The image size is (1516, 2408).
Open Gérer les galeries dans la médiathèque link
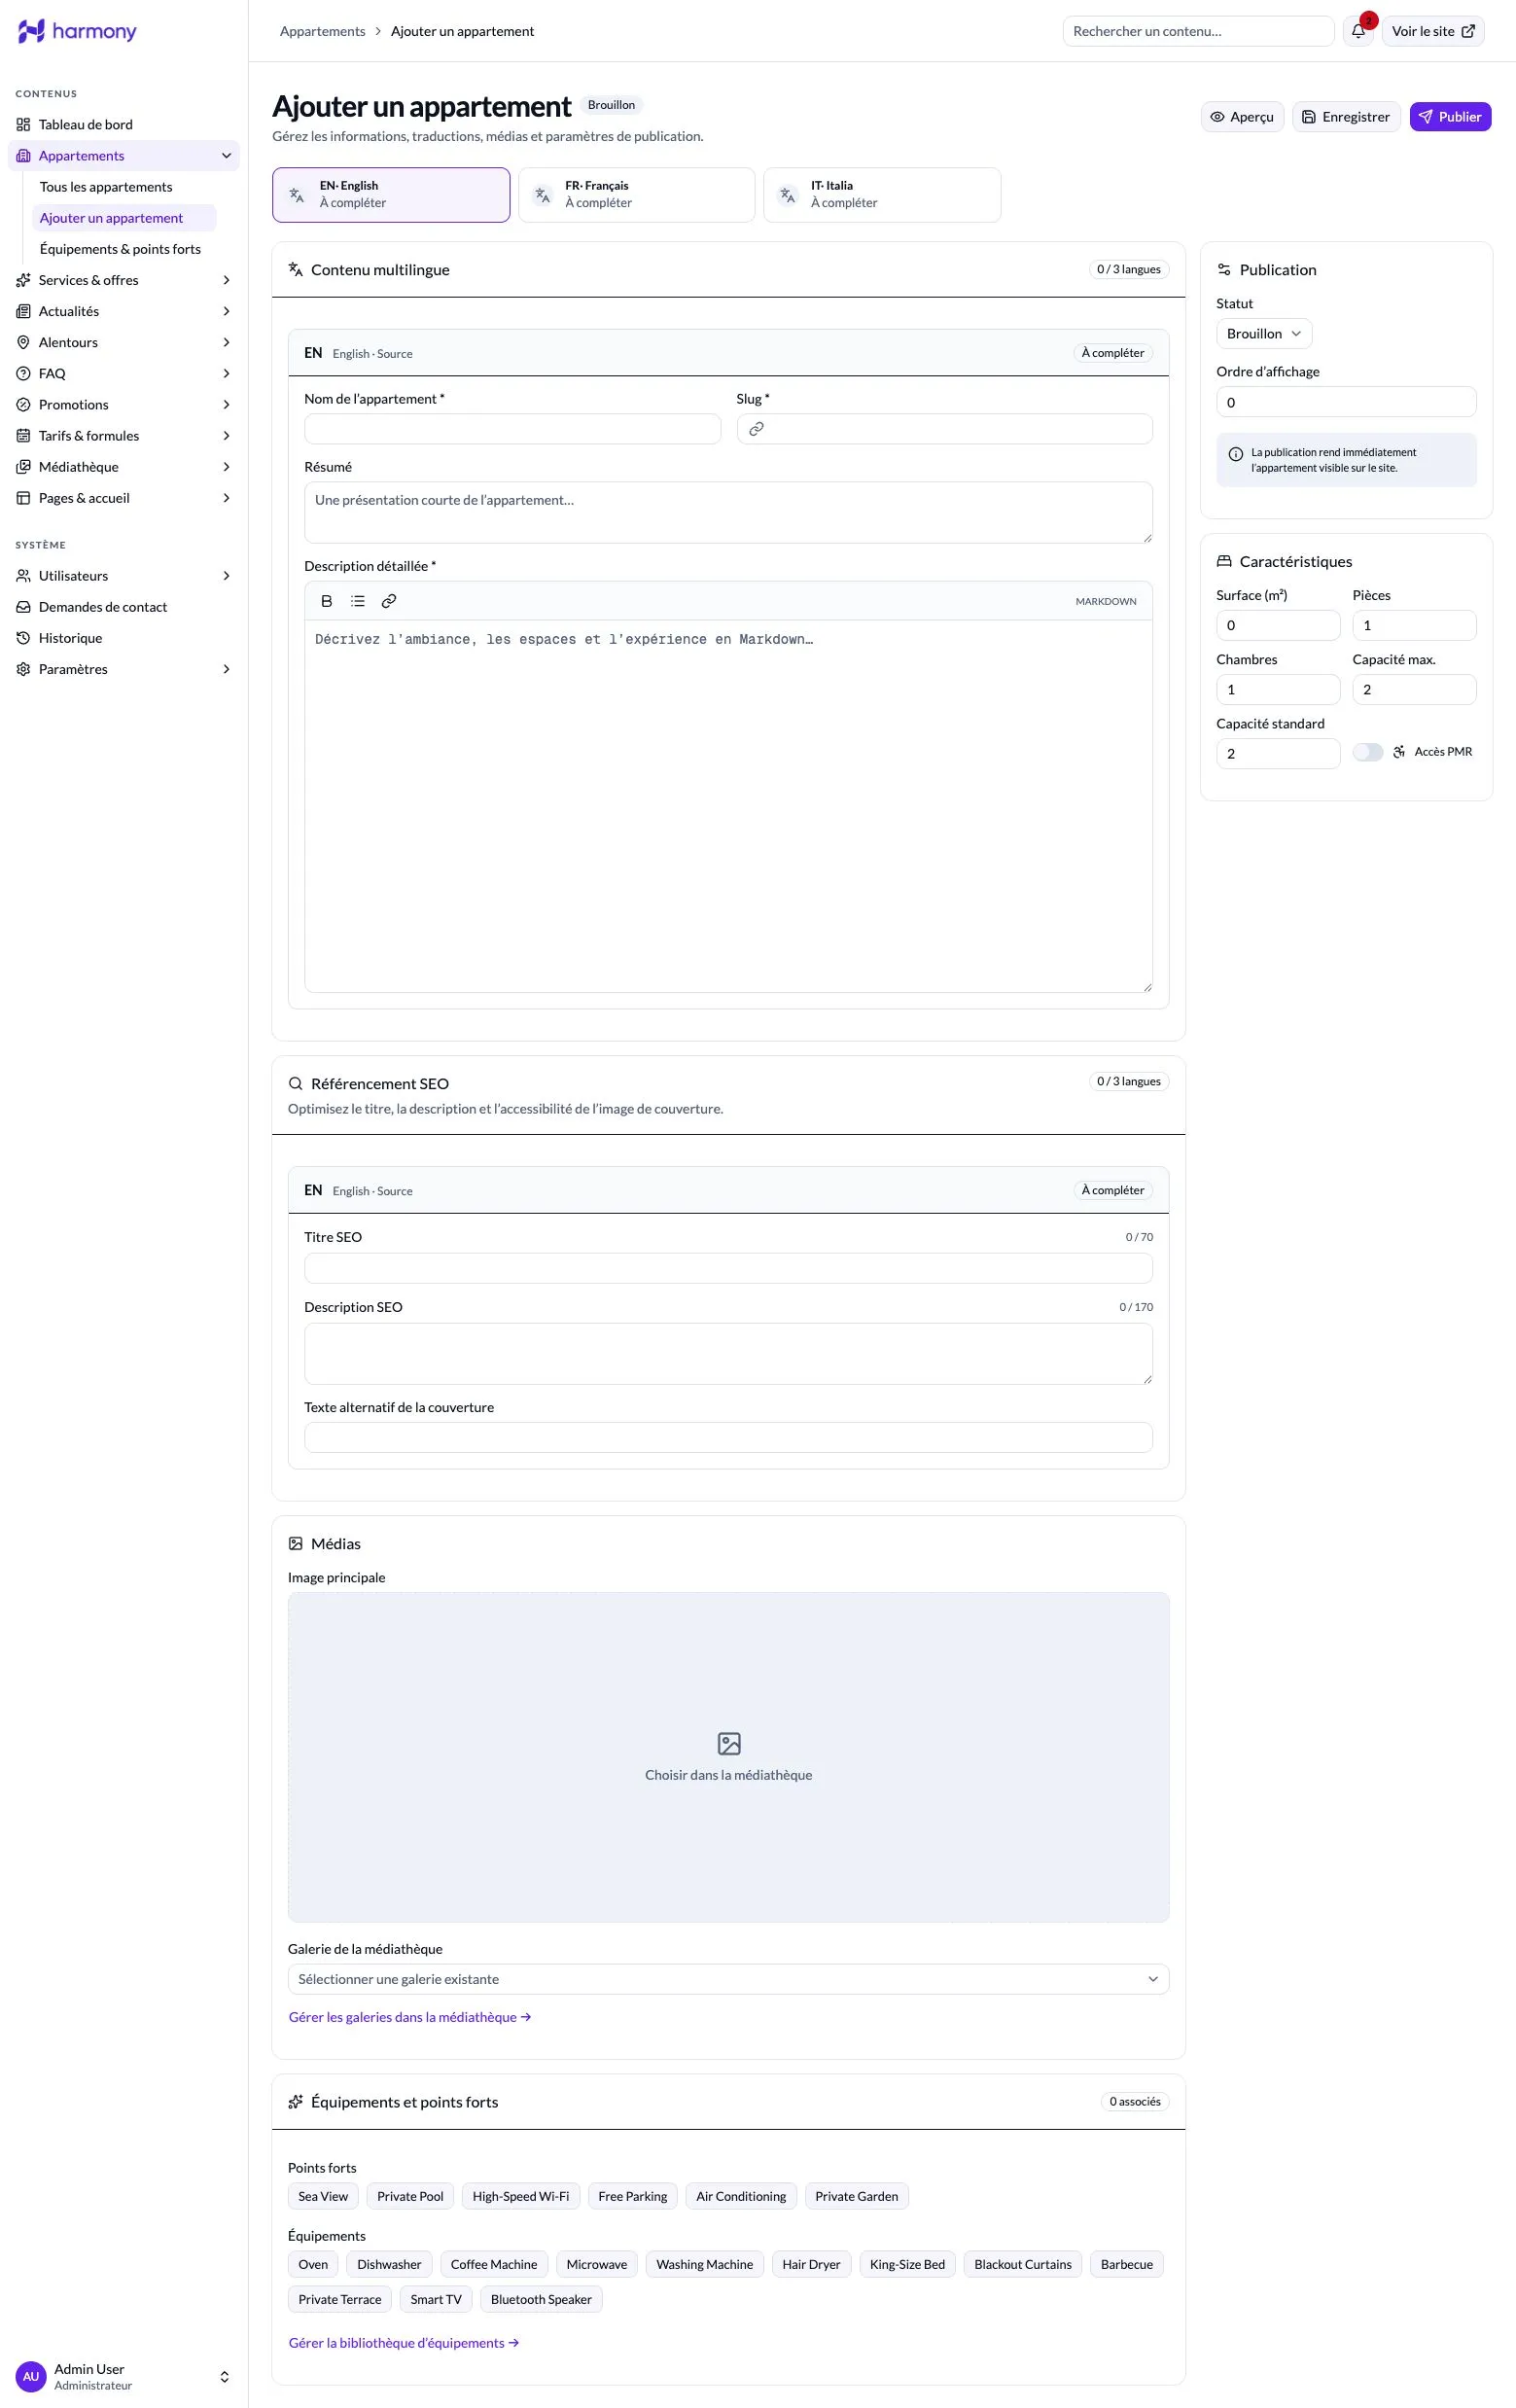(410, 2017)
